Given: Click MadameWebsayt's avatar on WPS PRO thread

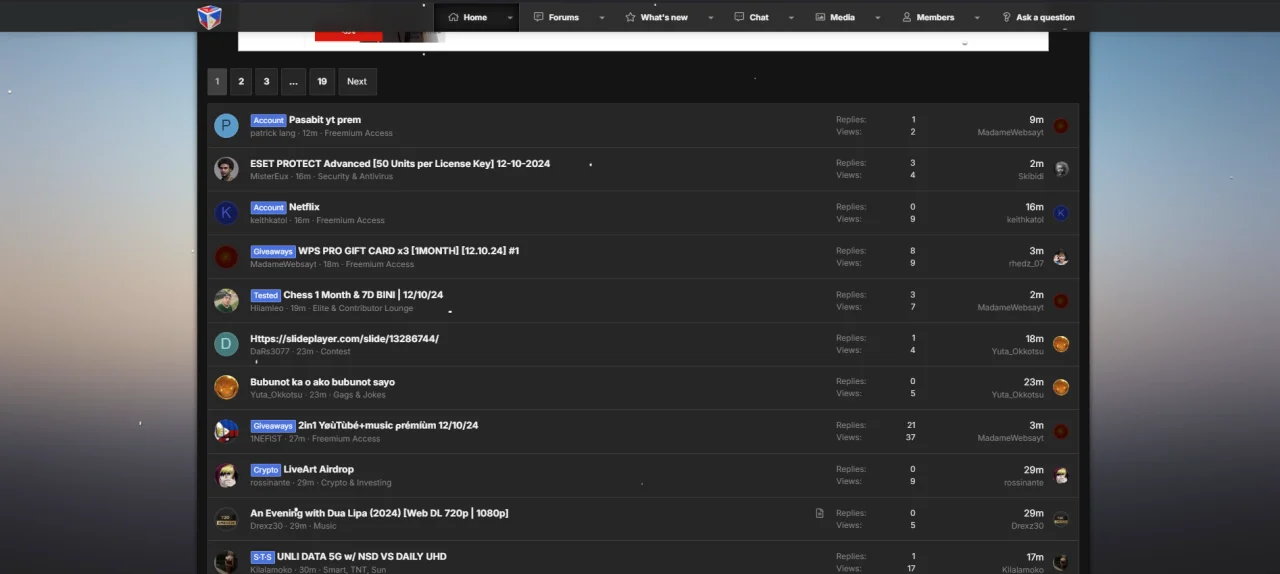Looking at the screenshot, I should click(x=227, y=257).
